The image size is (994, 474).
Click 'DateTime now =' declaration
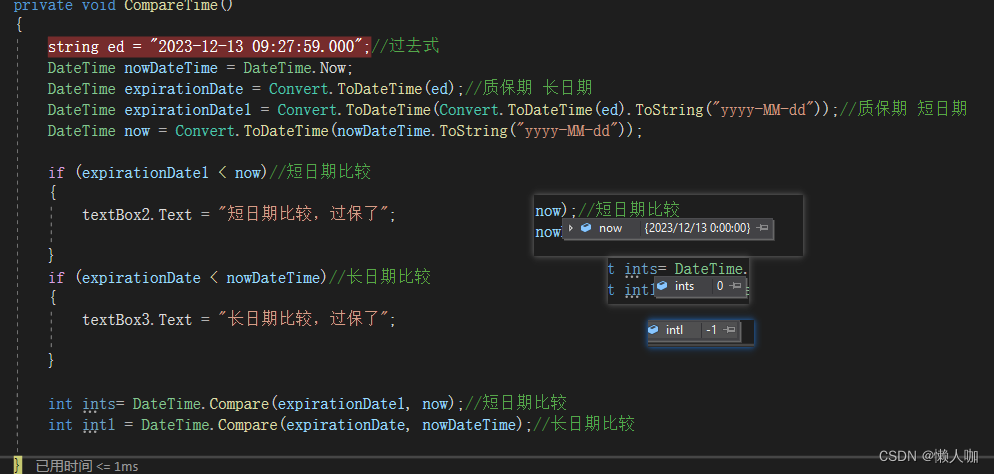107,131
